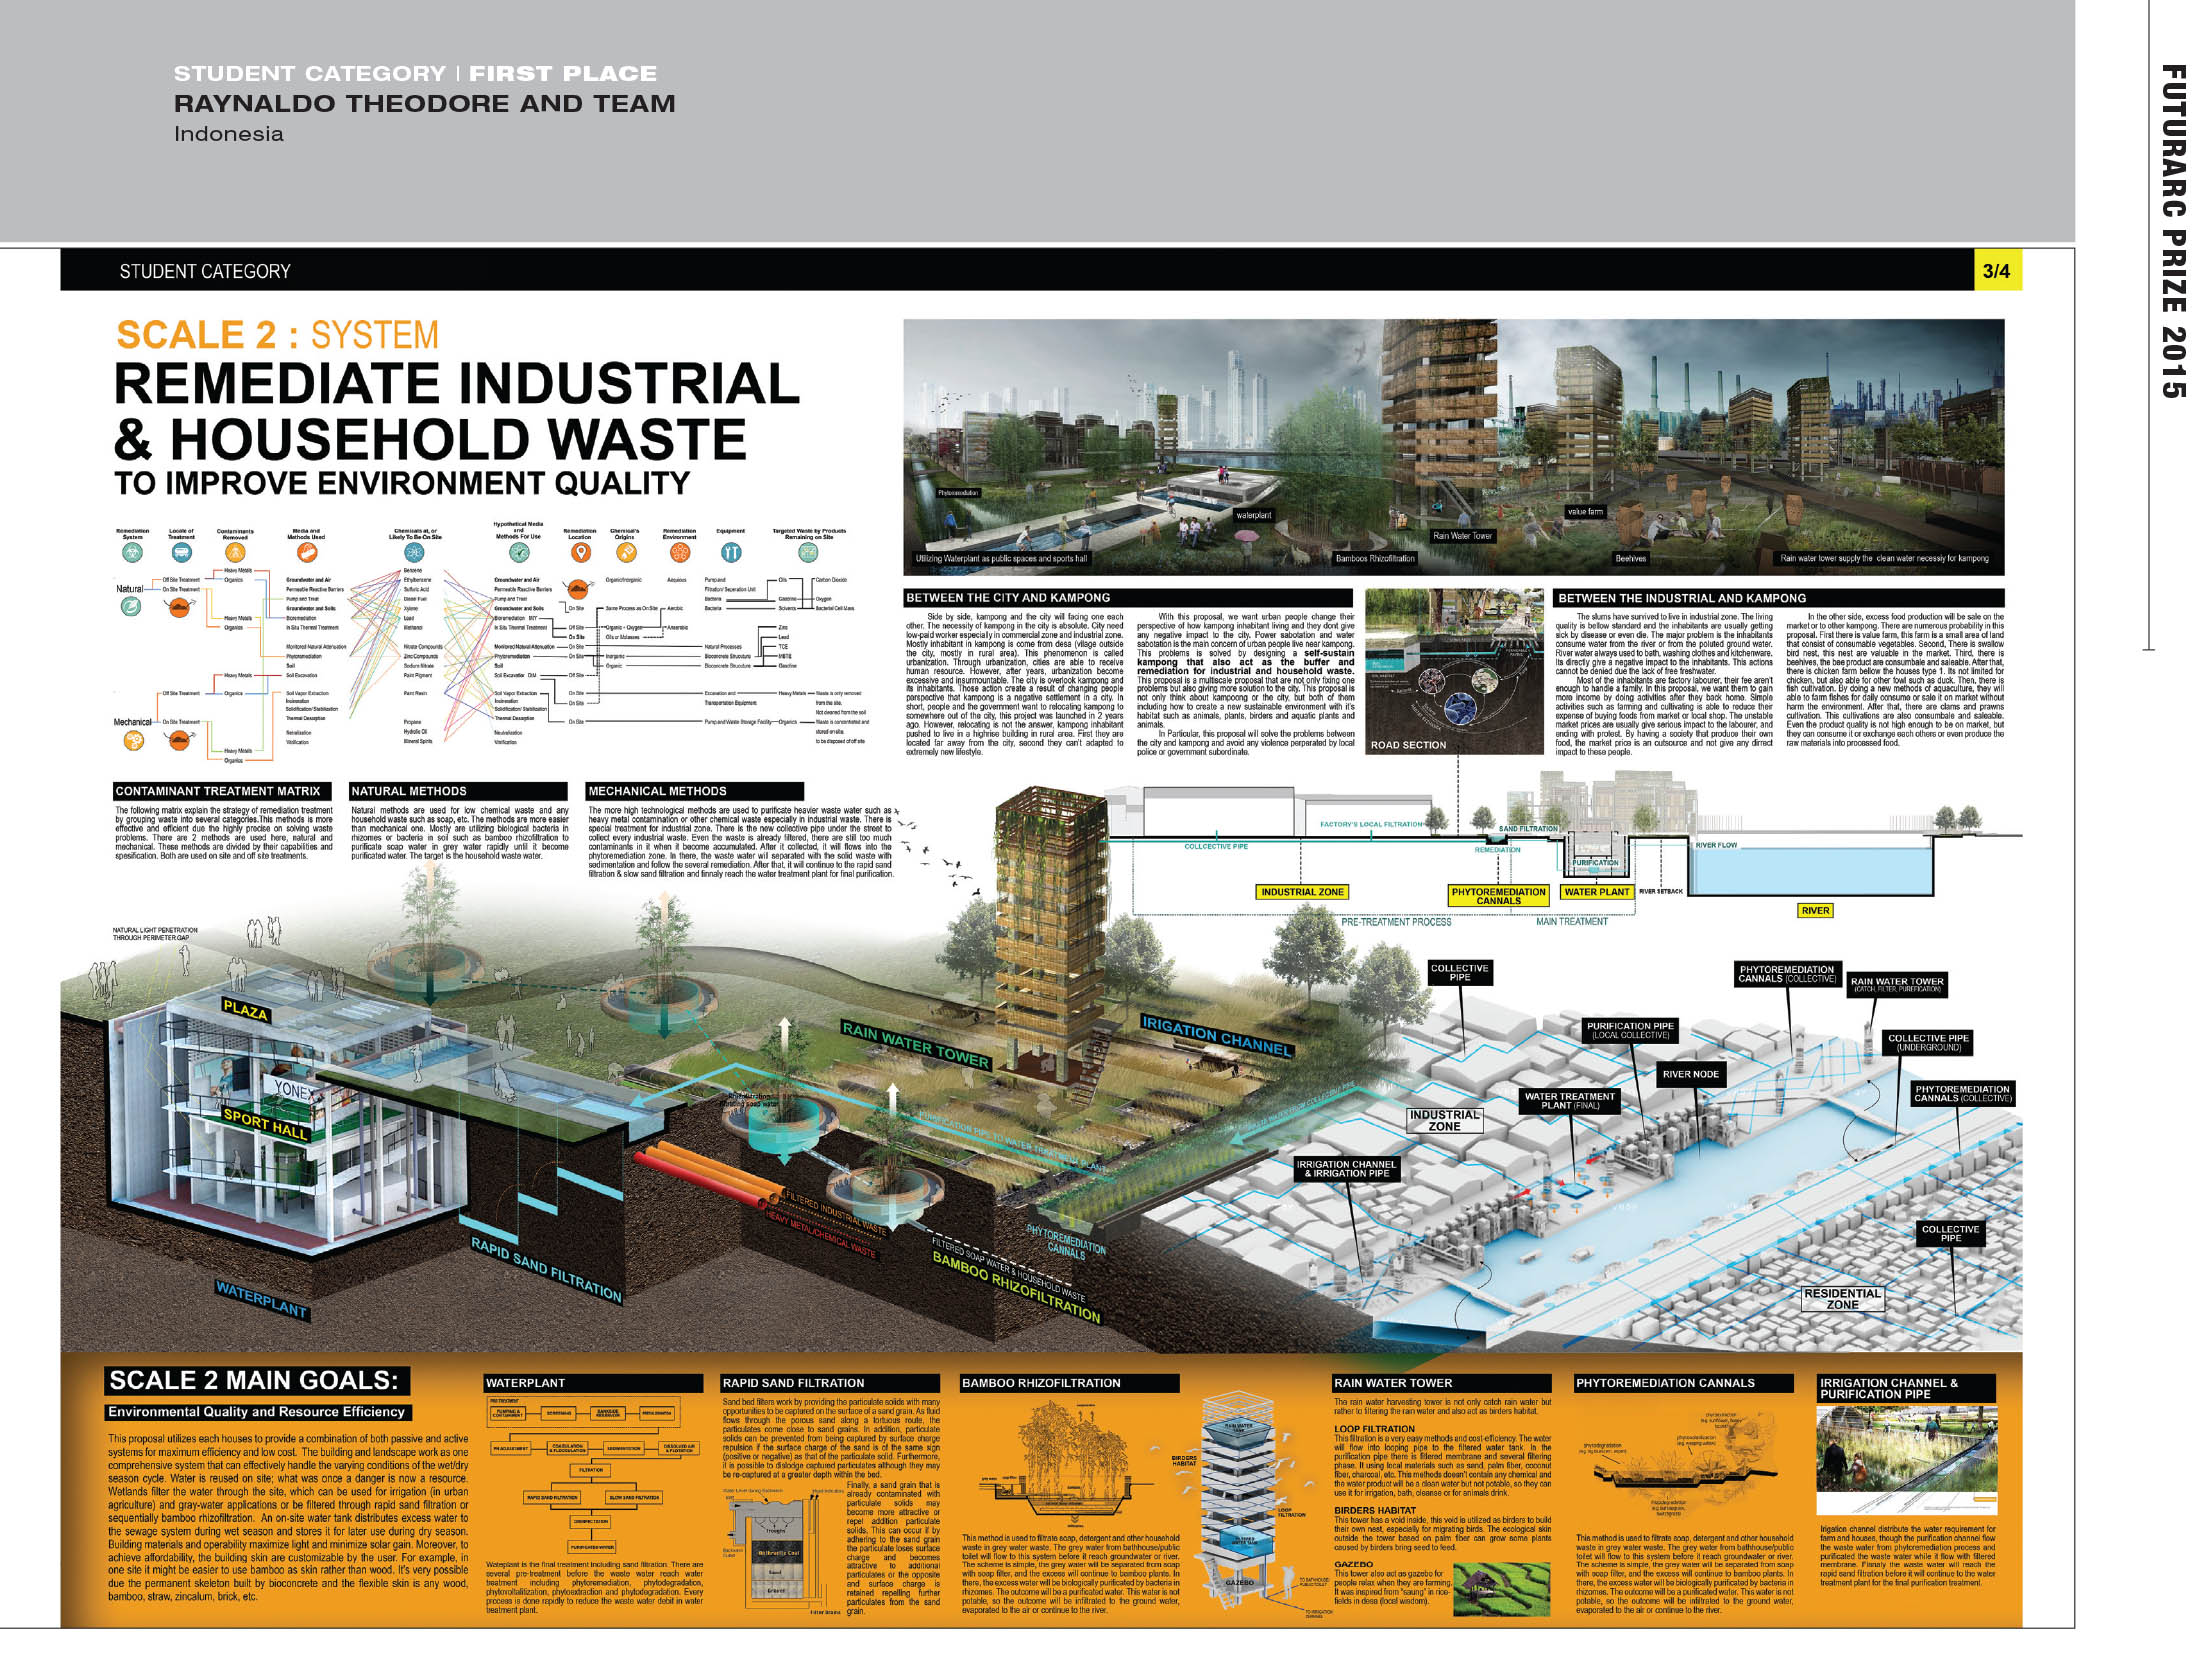The height and width of the screenshot is (1667, 2200).
Task: Click the vertical FUTURARC PRIZE 2015 text
Action: (2174, 232)
